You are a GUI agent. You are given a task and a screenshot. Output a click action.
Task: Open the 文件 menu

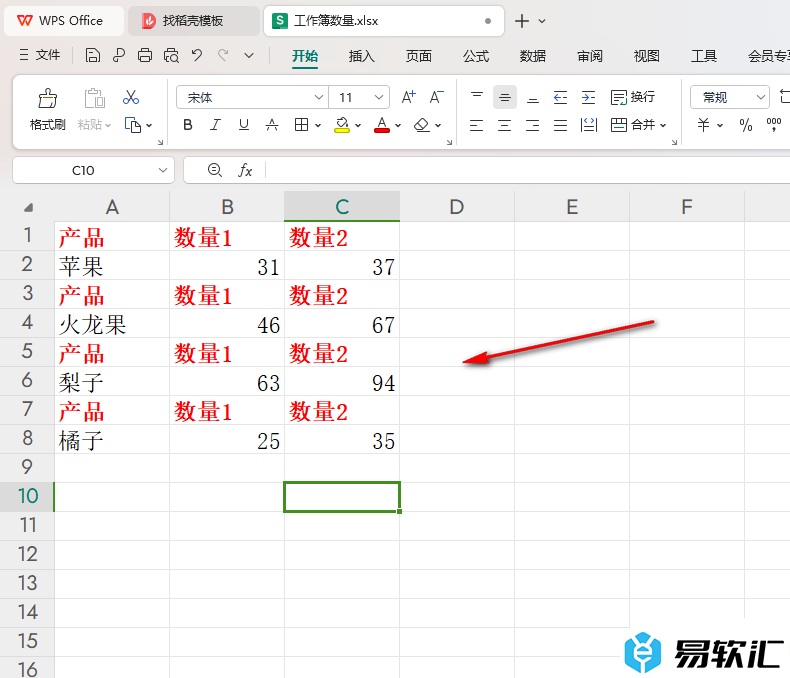pos(40,55)
